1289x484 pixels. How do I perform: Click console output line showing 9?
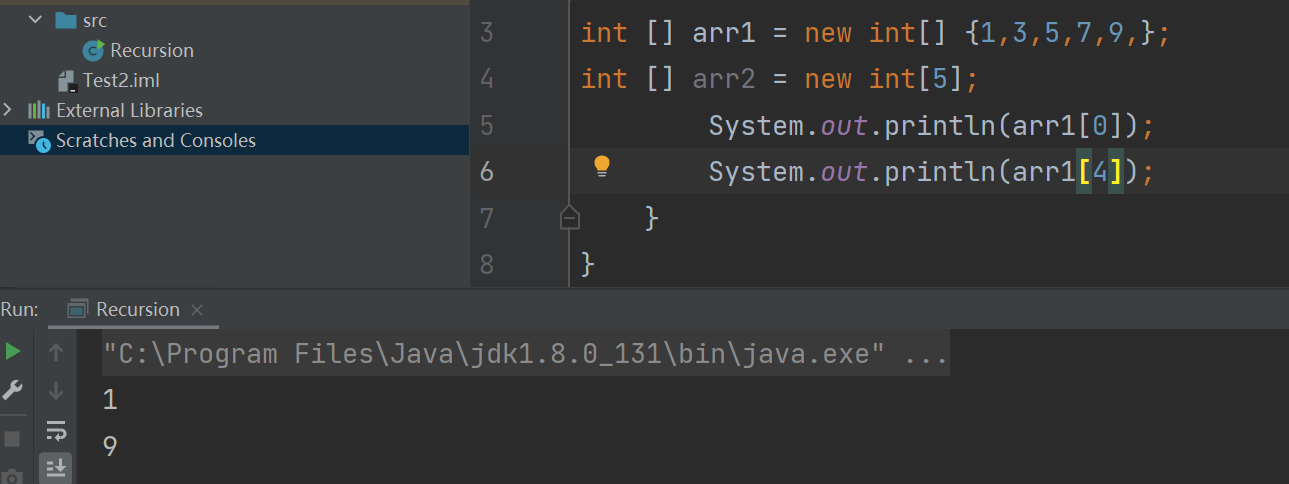click(x=110, y=446)
